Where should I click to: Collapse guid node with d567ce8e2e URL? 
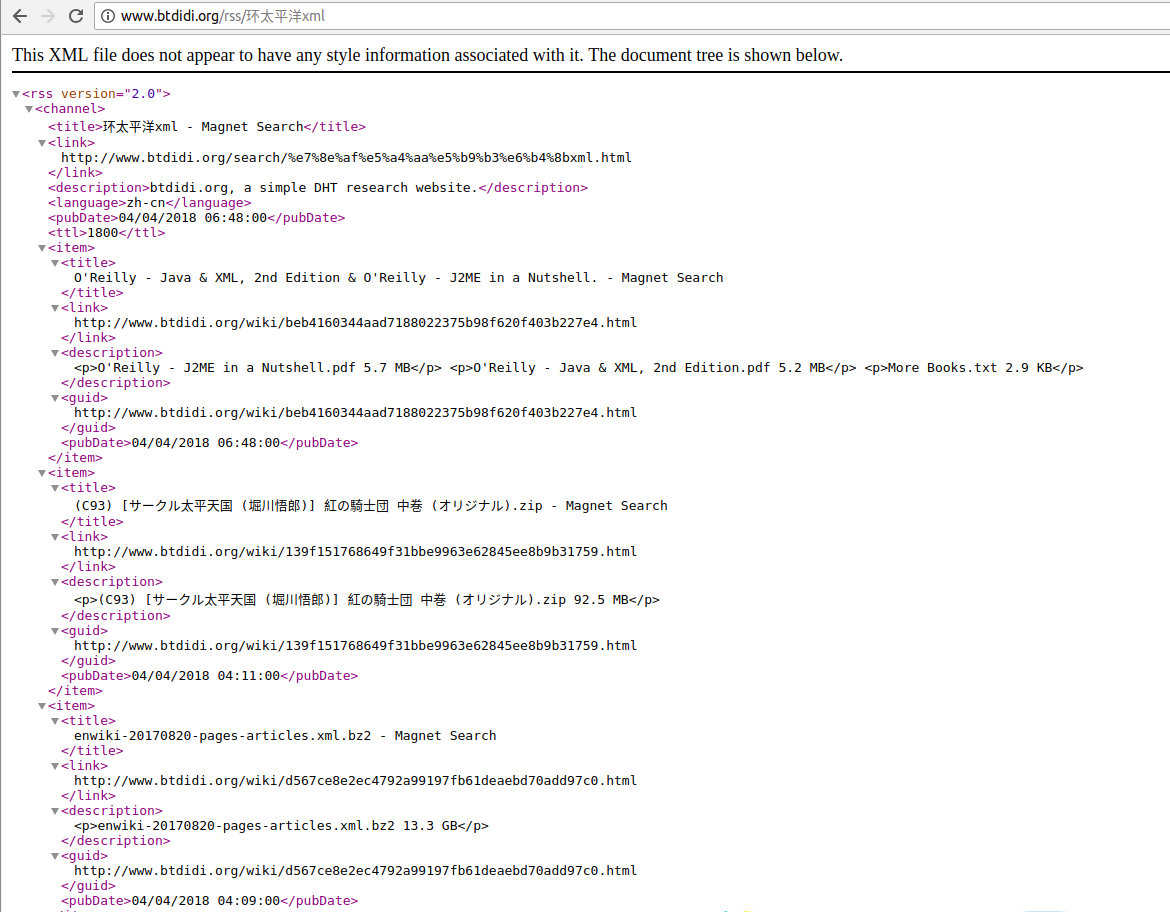tap(55, 856)
